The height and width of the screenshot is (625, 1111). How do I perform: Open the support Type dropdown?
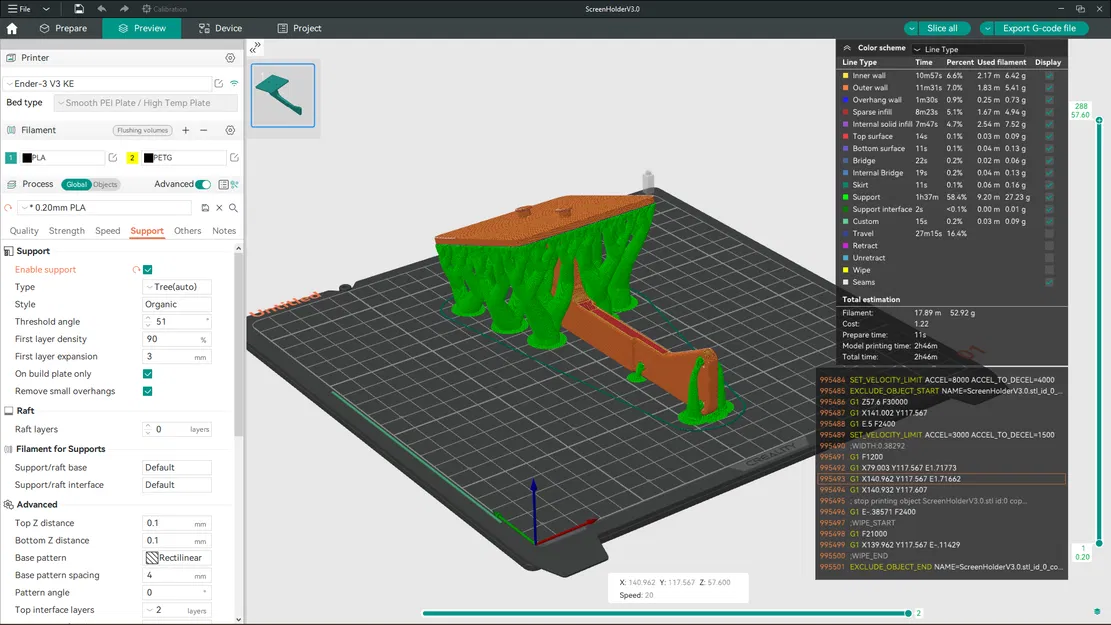(177, 287)
